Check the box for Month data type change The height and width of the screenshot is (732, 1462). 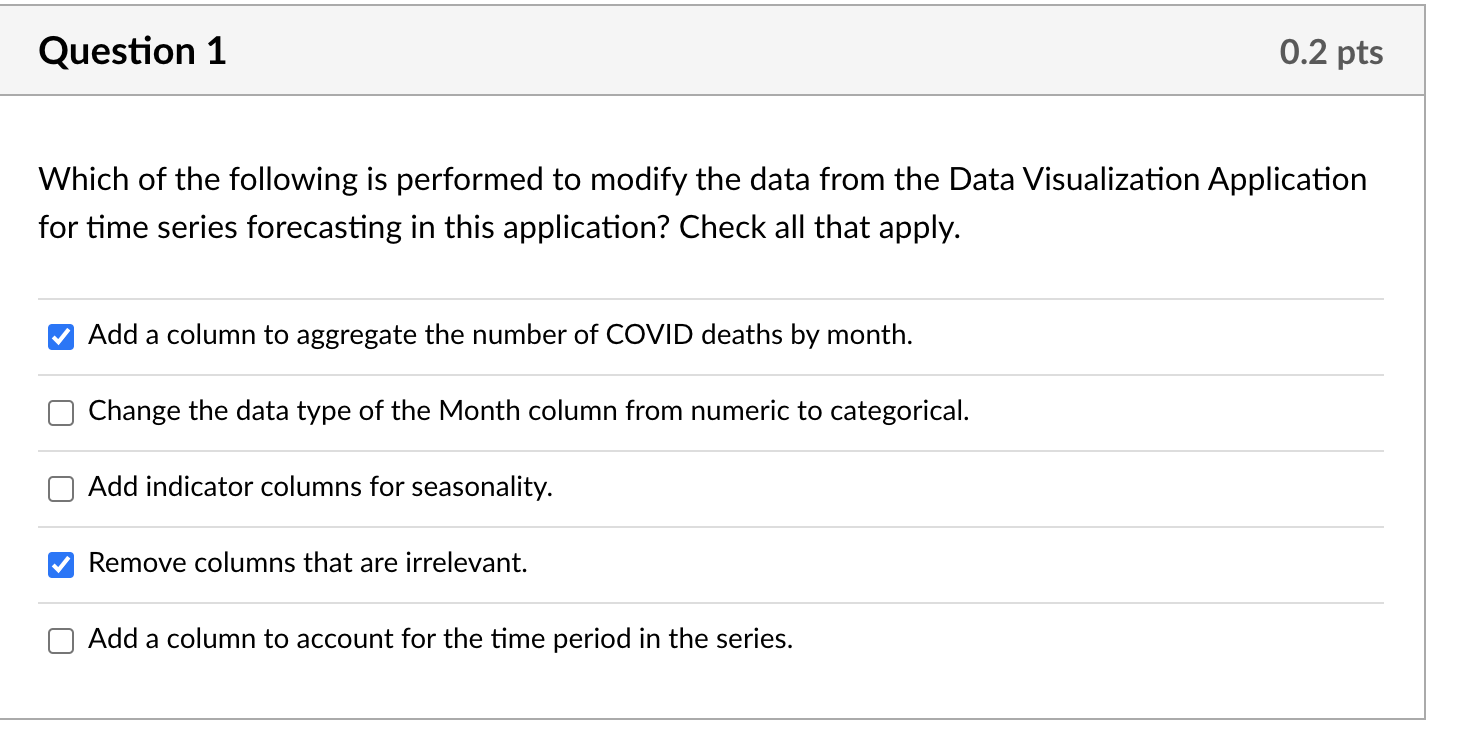coord(61,413)
